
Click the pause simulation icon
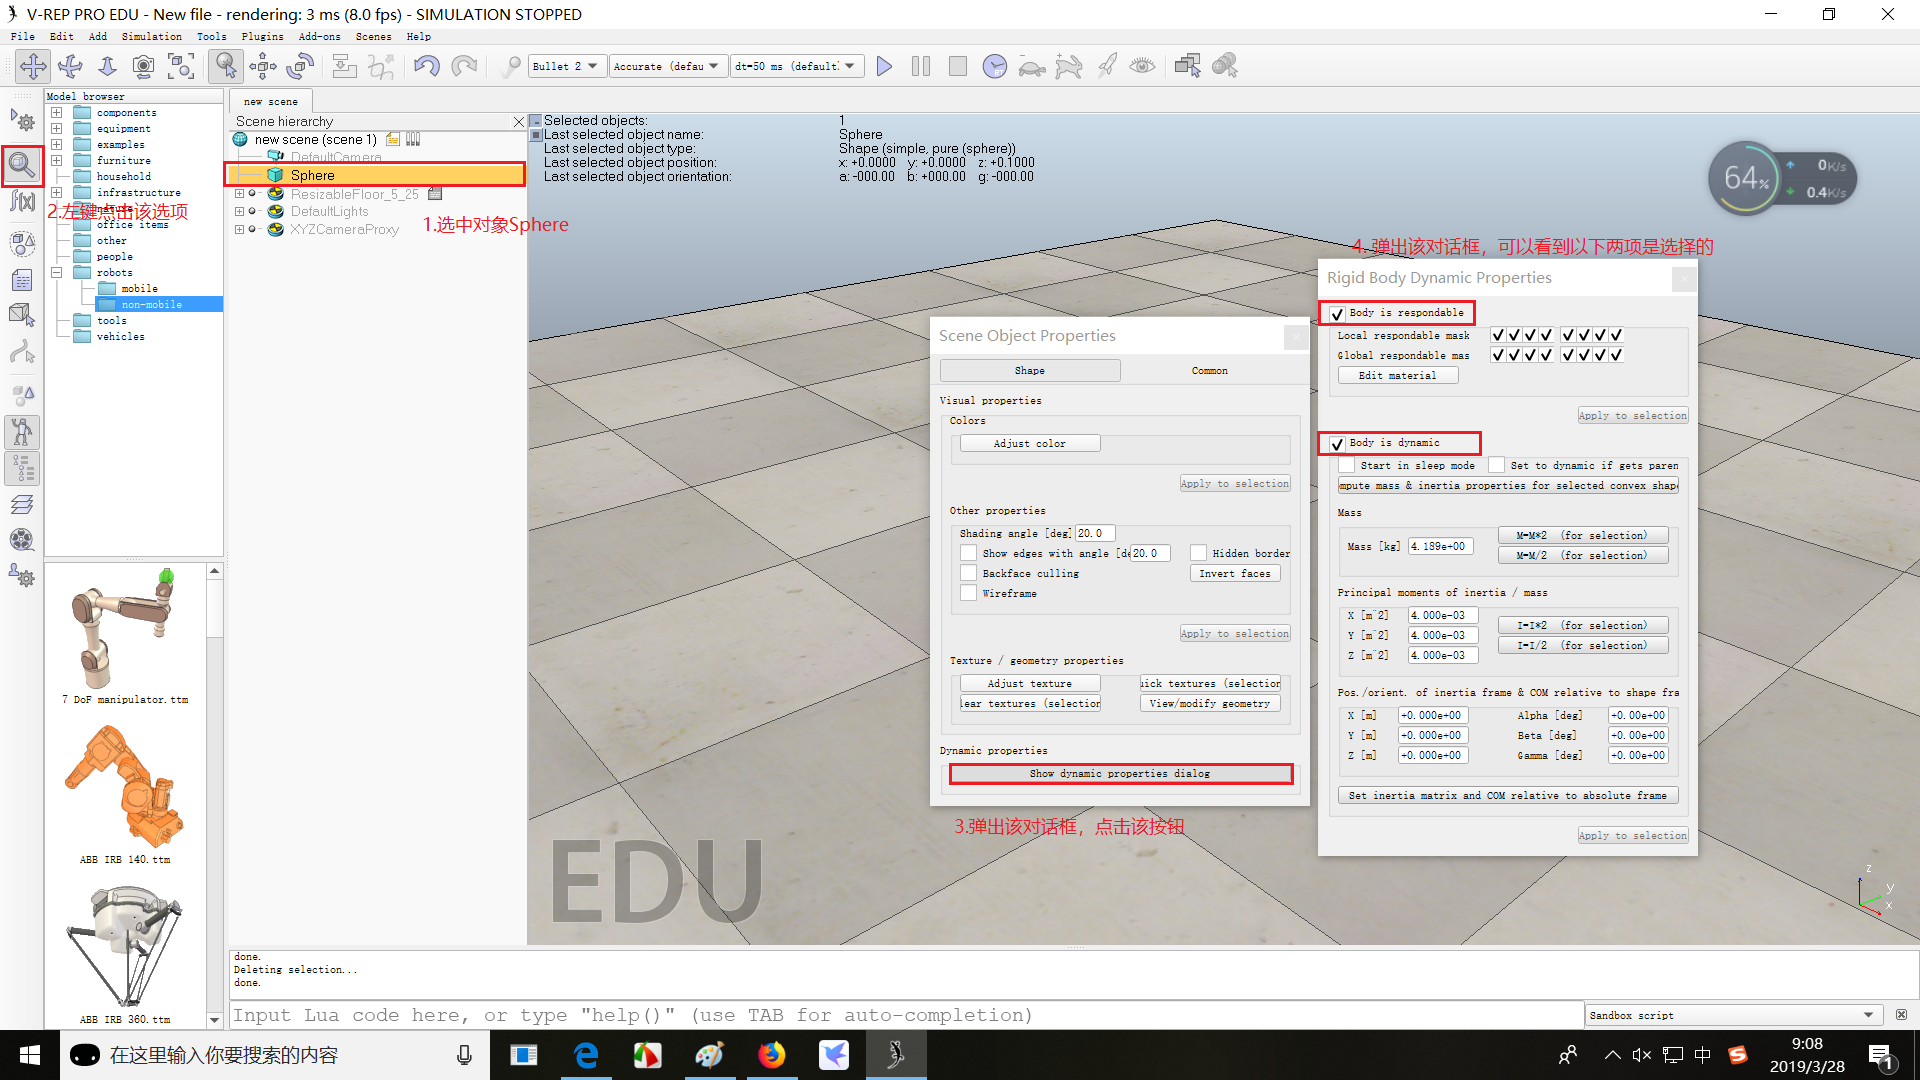coord(921,66)
